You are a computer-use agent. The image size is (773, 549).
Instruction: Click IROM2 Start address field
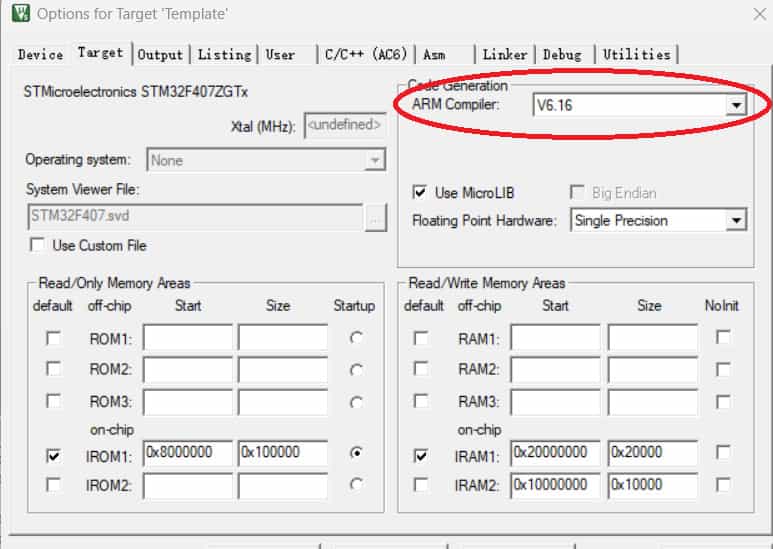(188, 485)
